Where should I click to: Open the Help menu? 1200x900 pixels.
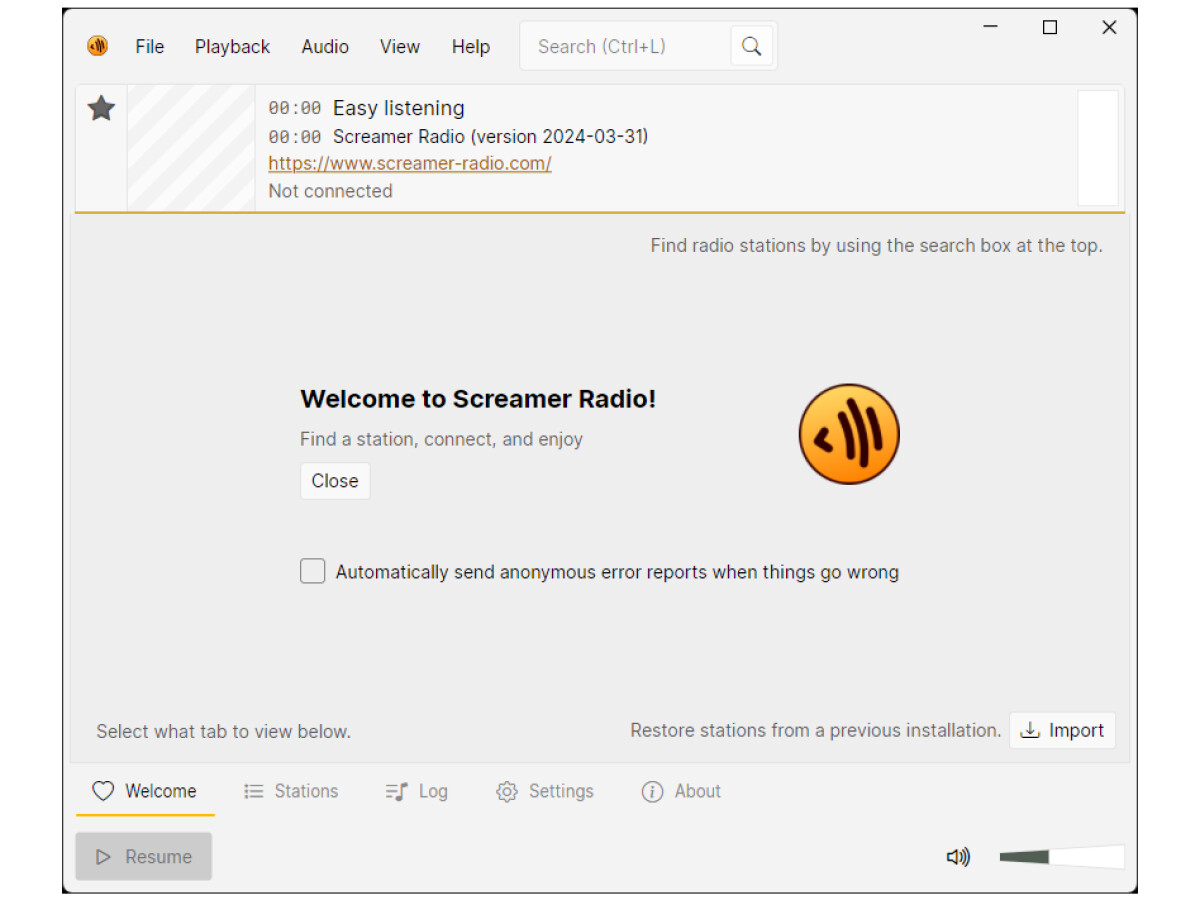[x=470, y=47]
